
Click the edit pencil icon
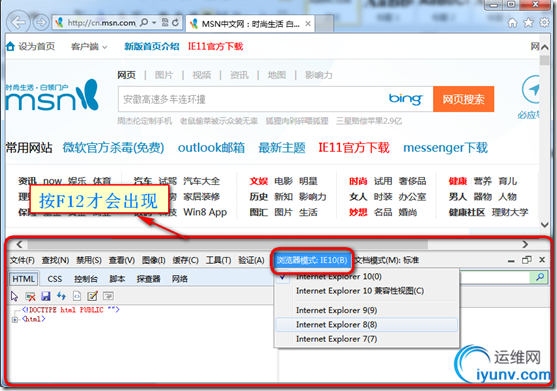tap(92, 296)
